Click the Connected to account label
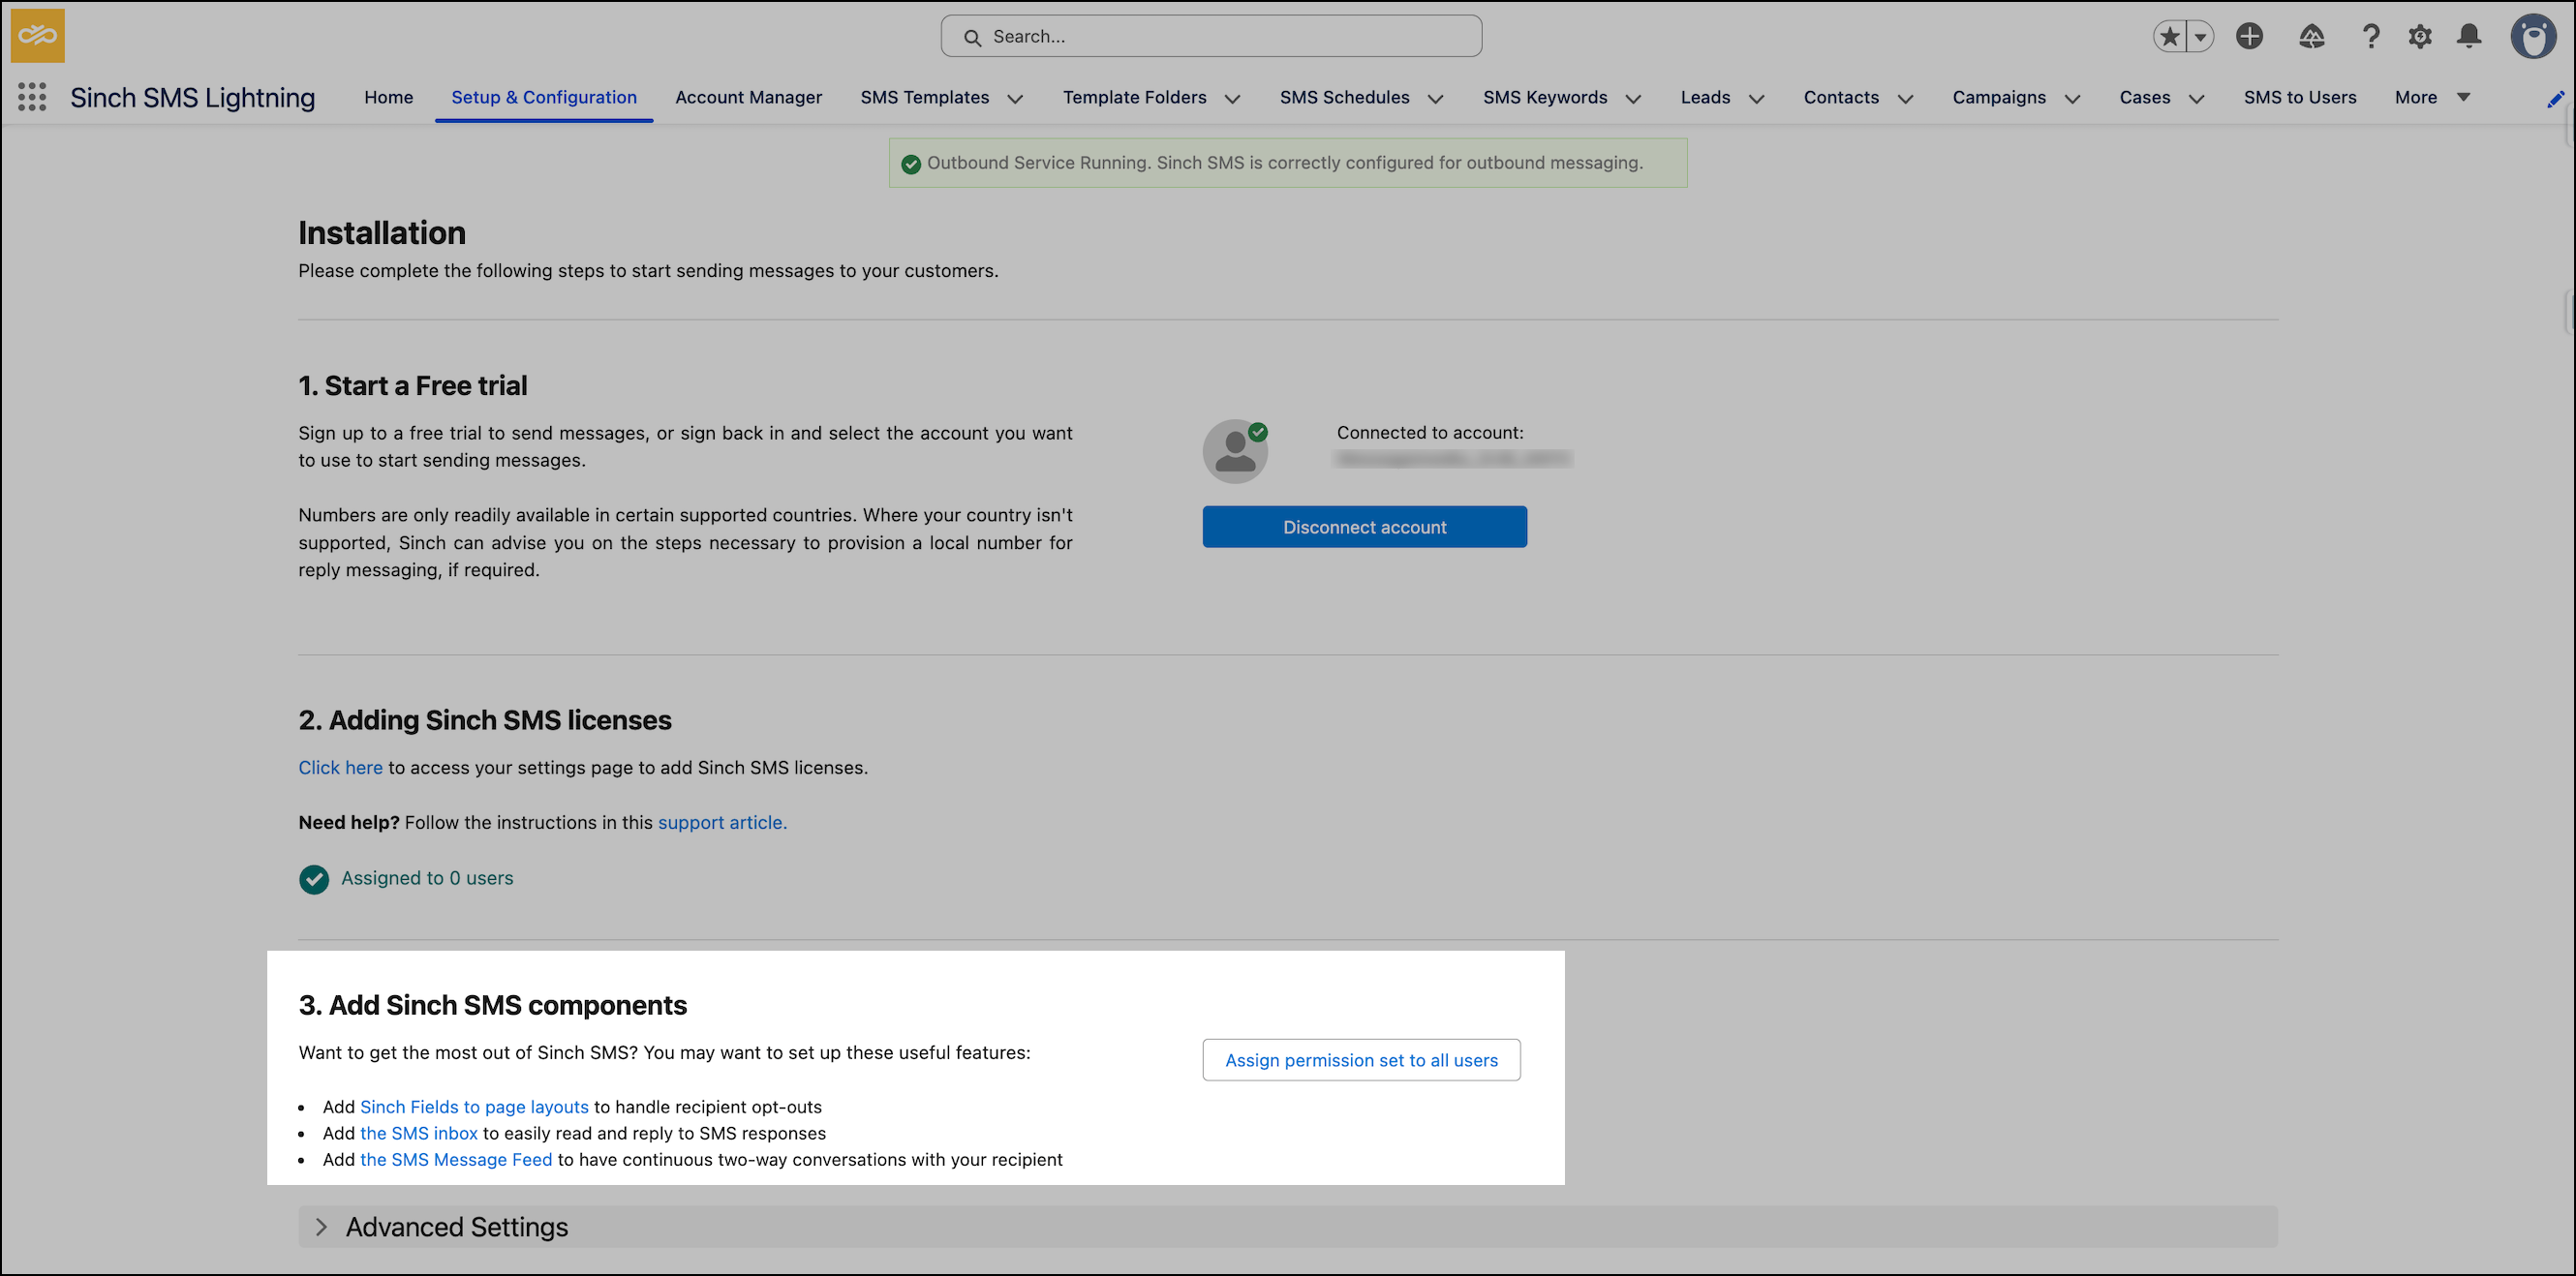The height and width of the screenshot is (1276, 2576). [1430, 433]
